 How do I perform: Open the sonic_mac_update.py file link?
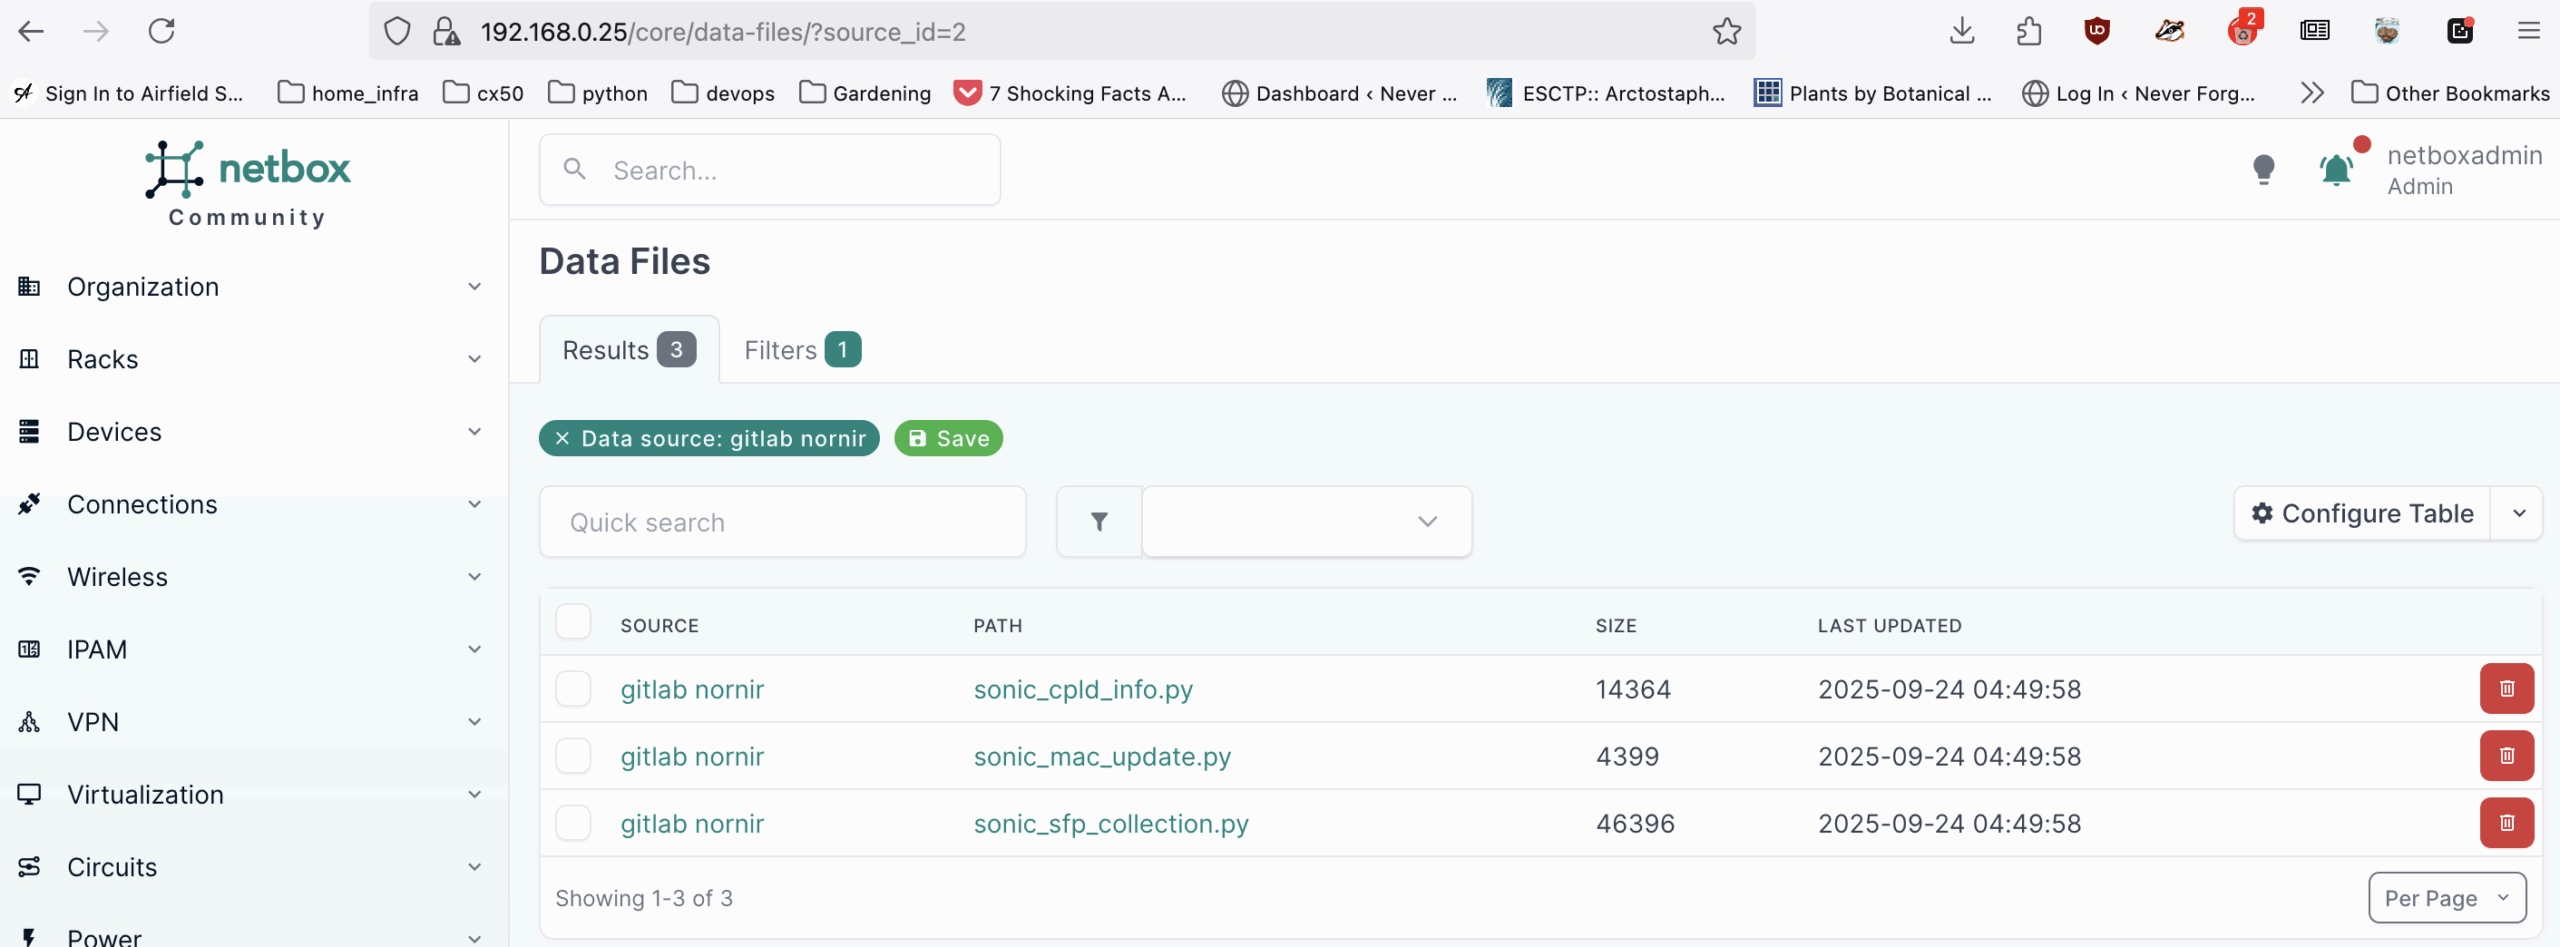1102,756
